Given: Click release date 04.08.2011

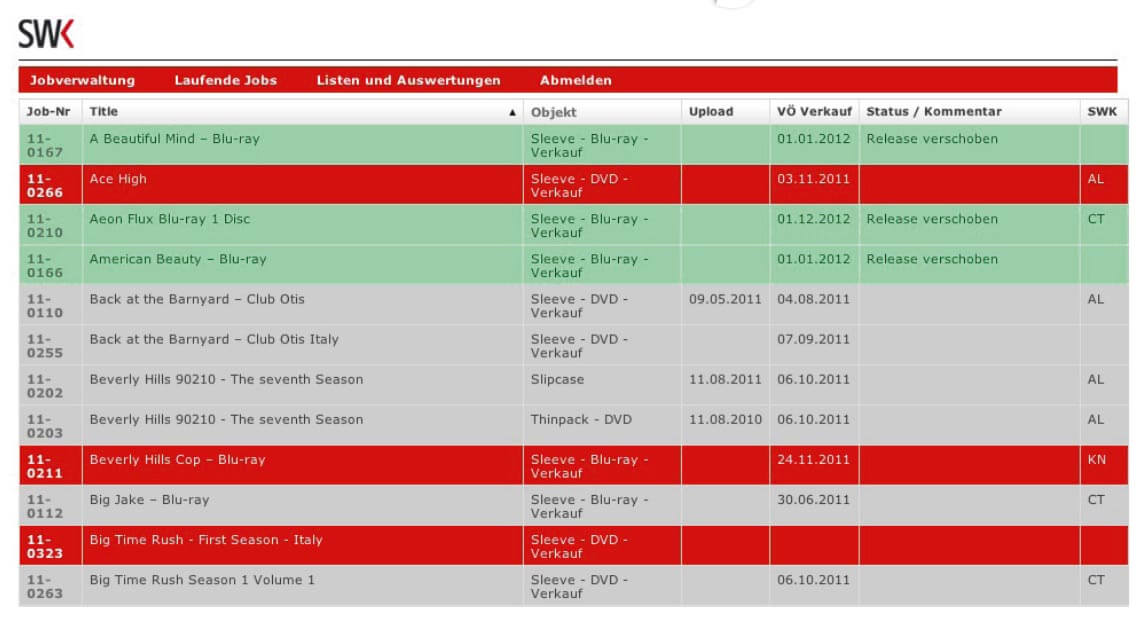Looking at the screenshot, I should pos(814,299).
